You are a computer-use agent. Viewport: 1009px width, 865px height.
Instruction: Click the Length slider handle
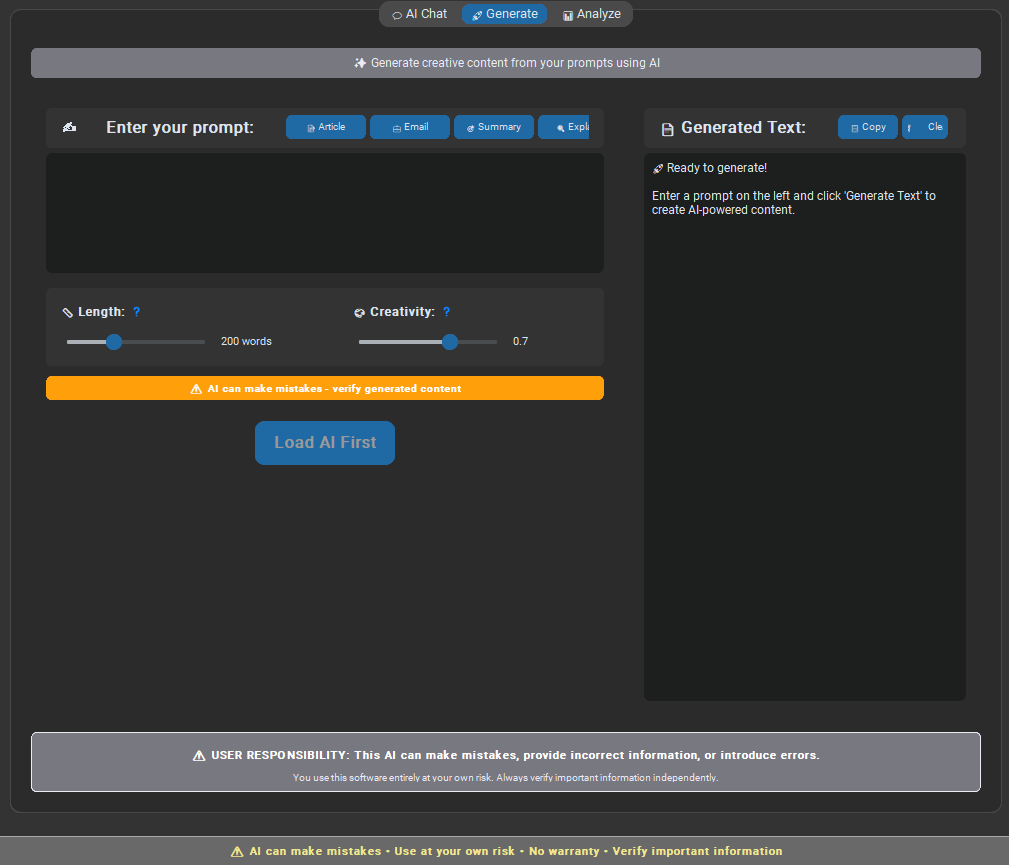114,342
